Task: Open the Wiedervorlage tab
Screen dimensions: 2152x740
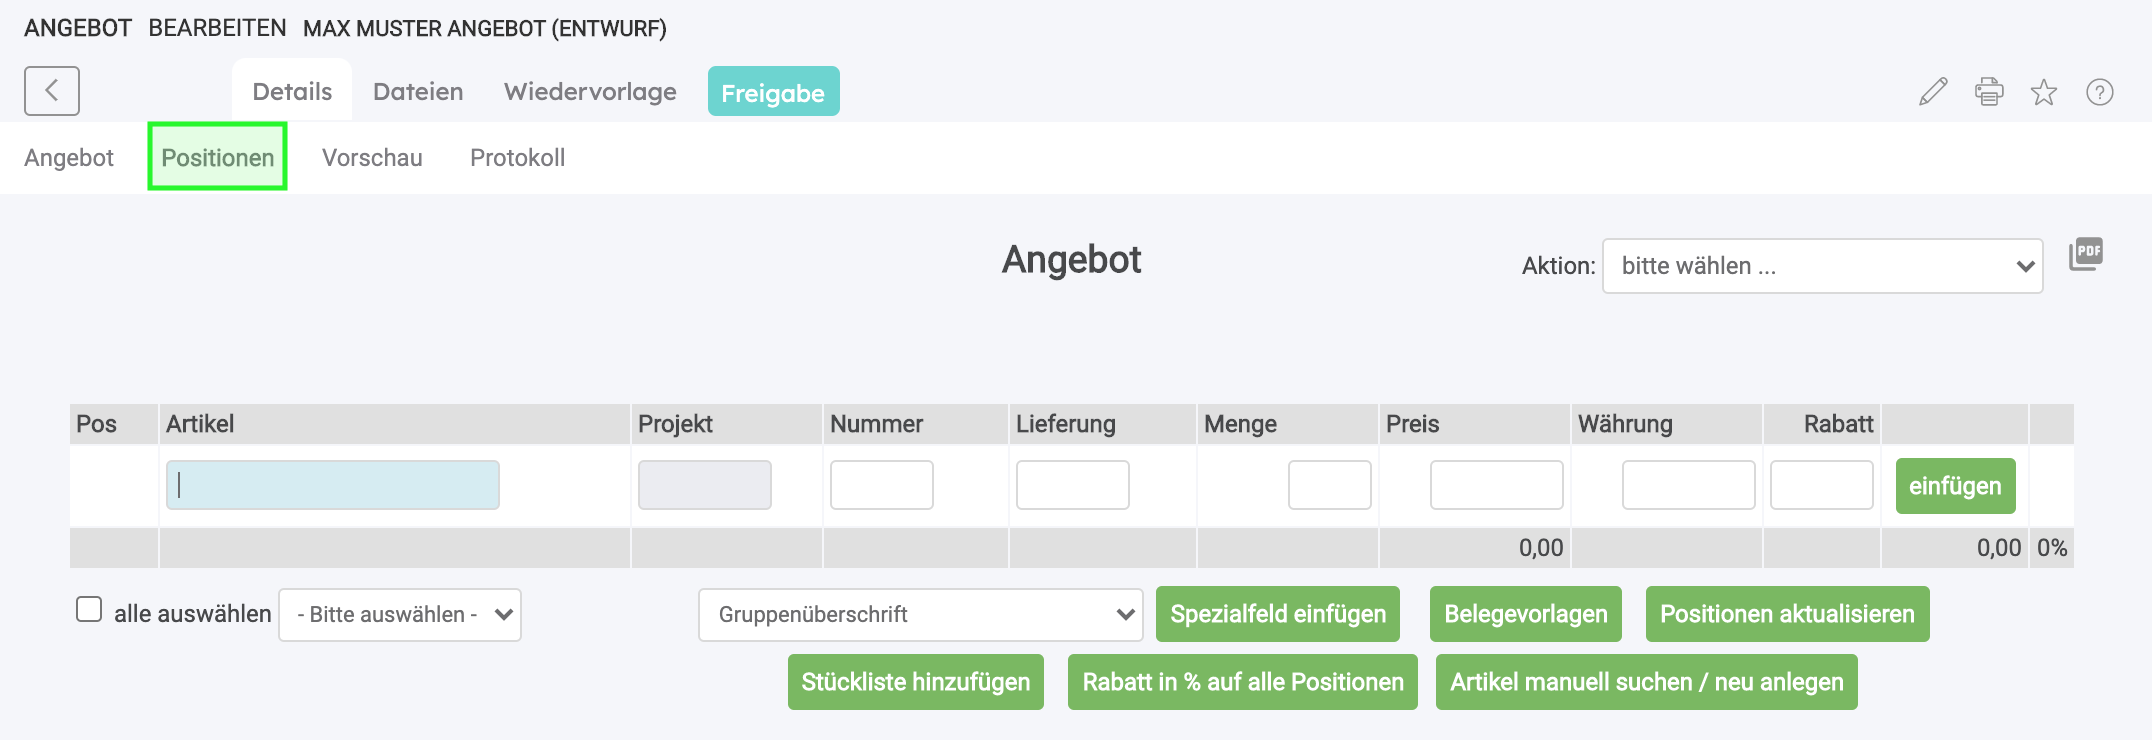Action: pos(590,92)
